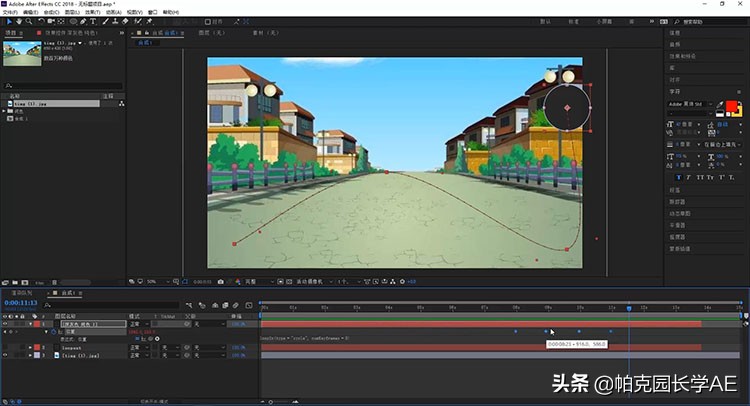Toggle the timeline Frame Blending icon
The image size is (750, 406).
tap(225, 305)
